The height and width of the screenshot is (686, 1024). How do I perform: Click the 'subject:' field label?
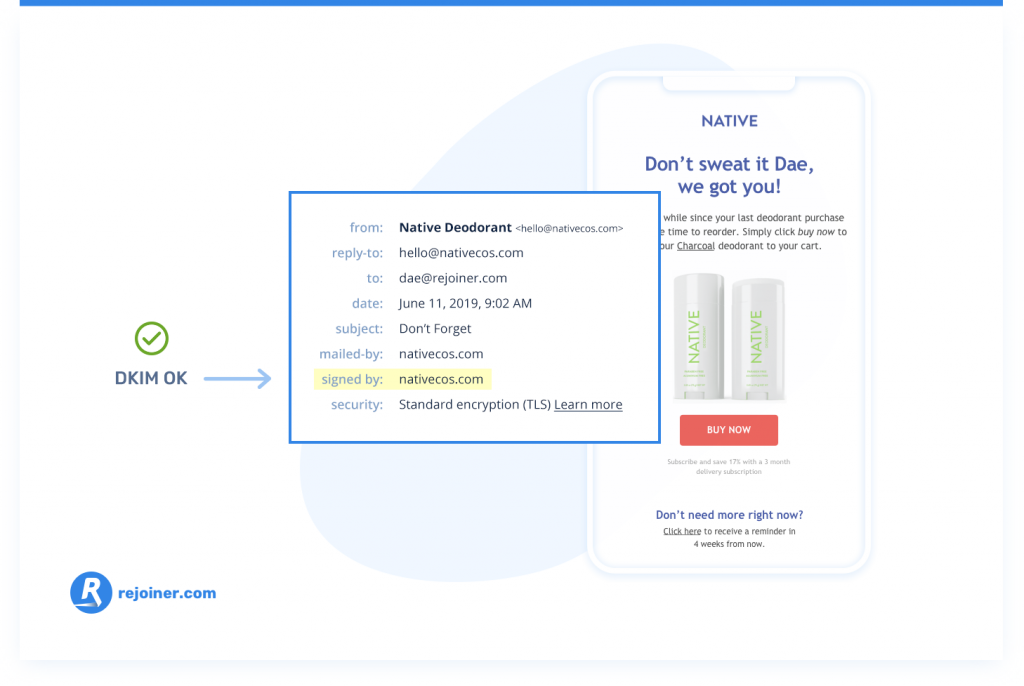[x=359, y=329]
